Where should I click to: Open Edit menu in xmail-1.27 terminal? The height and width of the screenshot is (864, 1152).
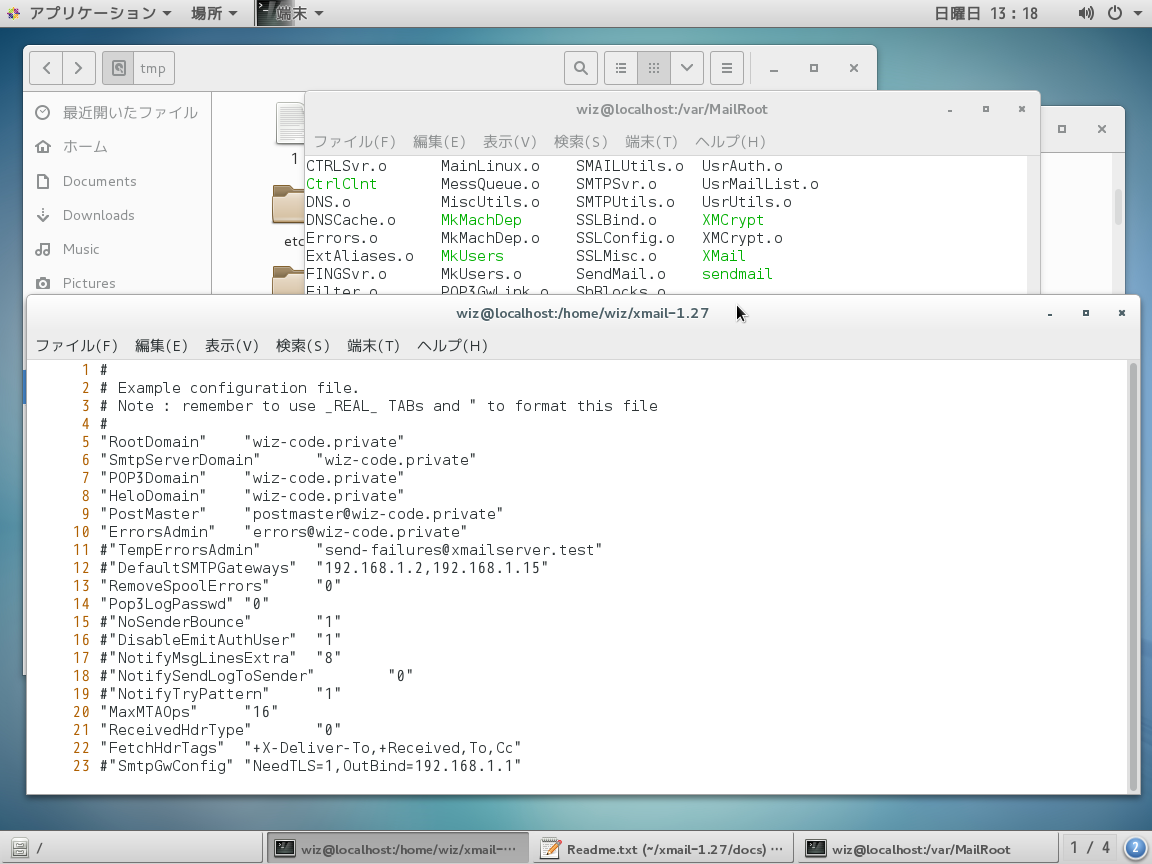[x=161, y=346]
